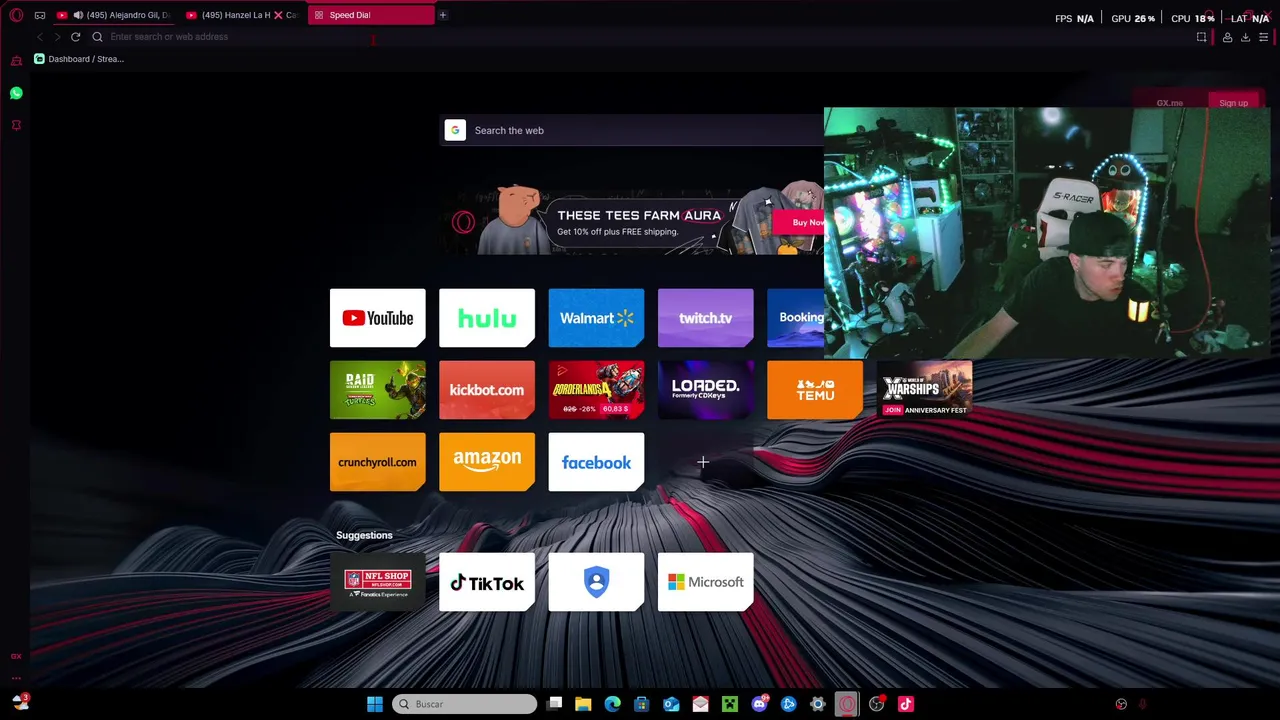This screenshot has width=1280, height=720.
Task: Open the crunchyroll.com speed dial tile
Action: (x=378, y=462)
